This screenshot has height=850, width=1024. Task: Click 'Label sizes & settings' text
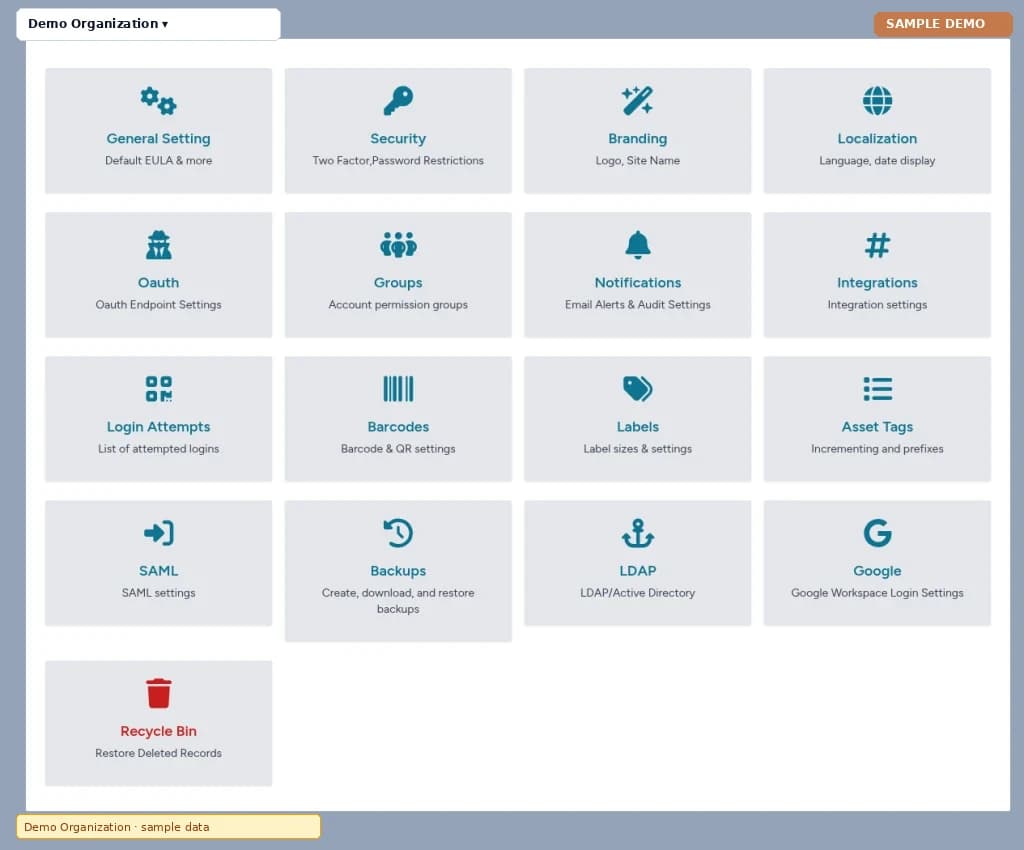(637, 449)
